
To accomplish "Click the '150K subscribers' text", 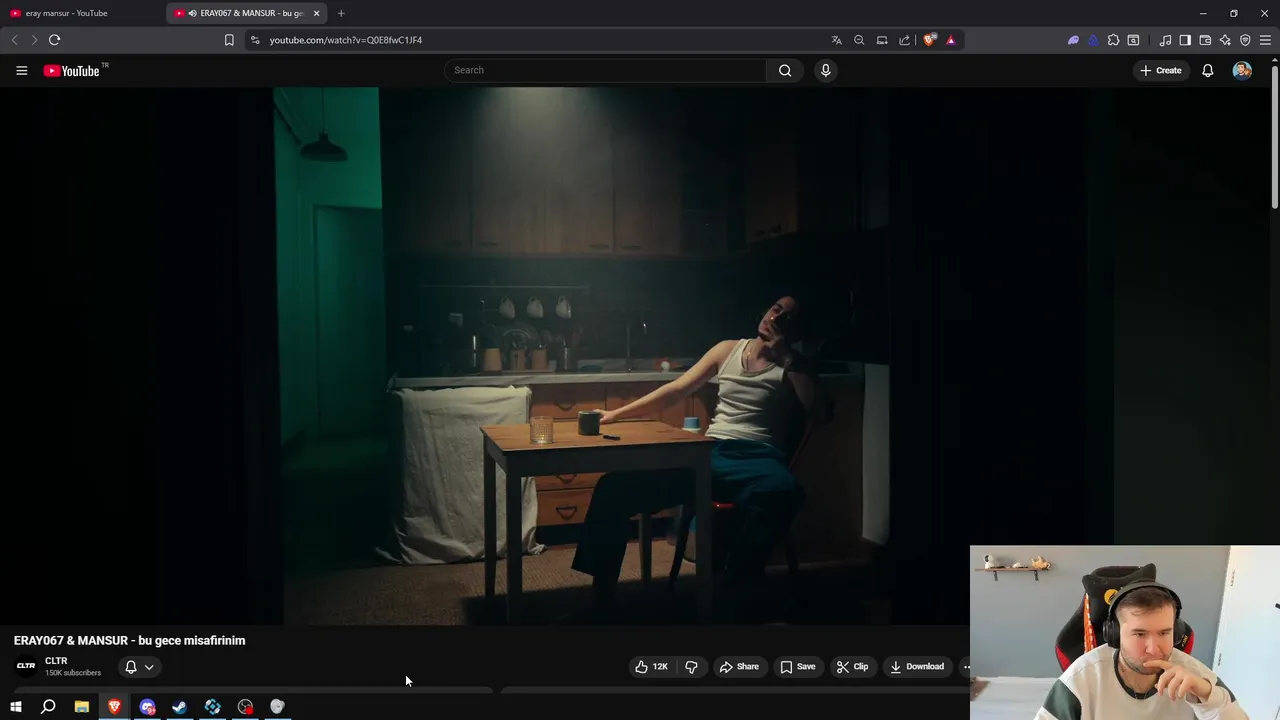I will click(x=73, y=673).
